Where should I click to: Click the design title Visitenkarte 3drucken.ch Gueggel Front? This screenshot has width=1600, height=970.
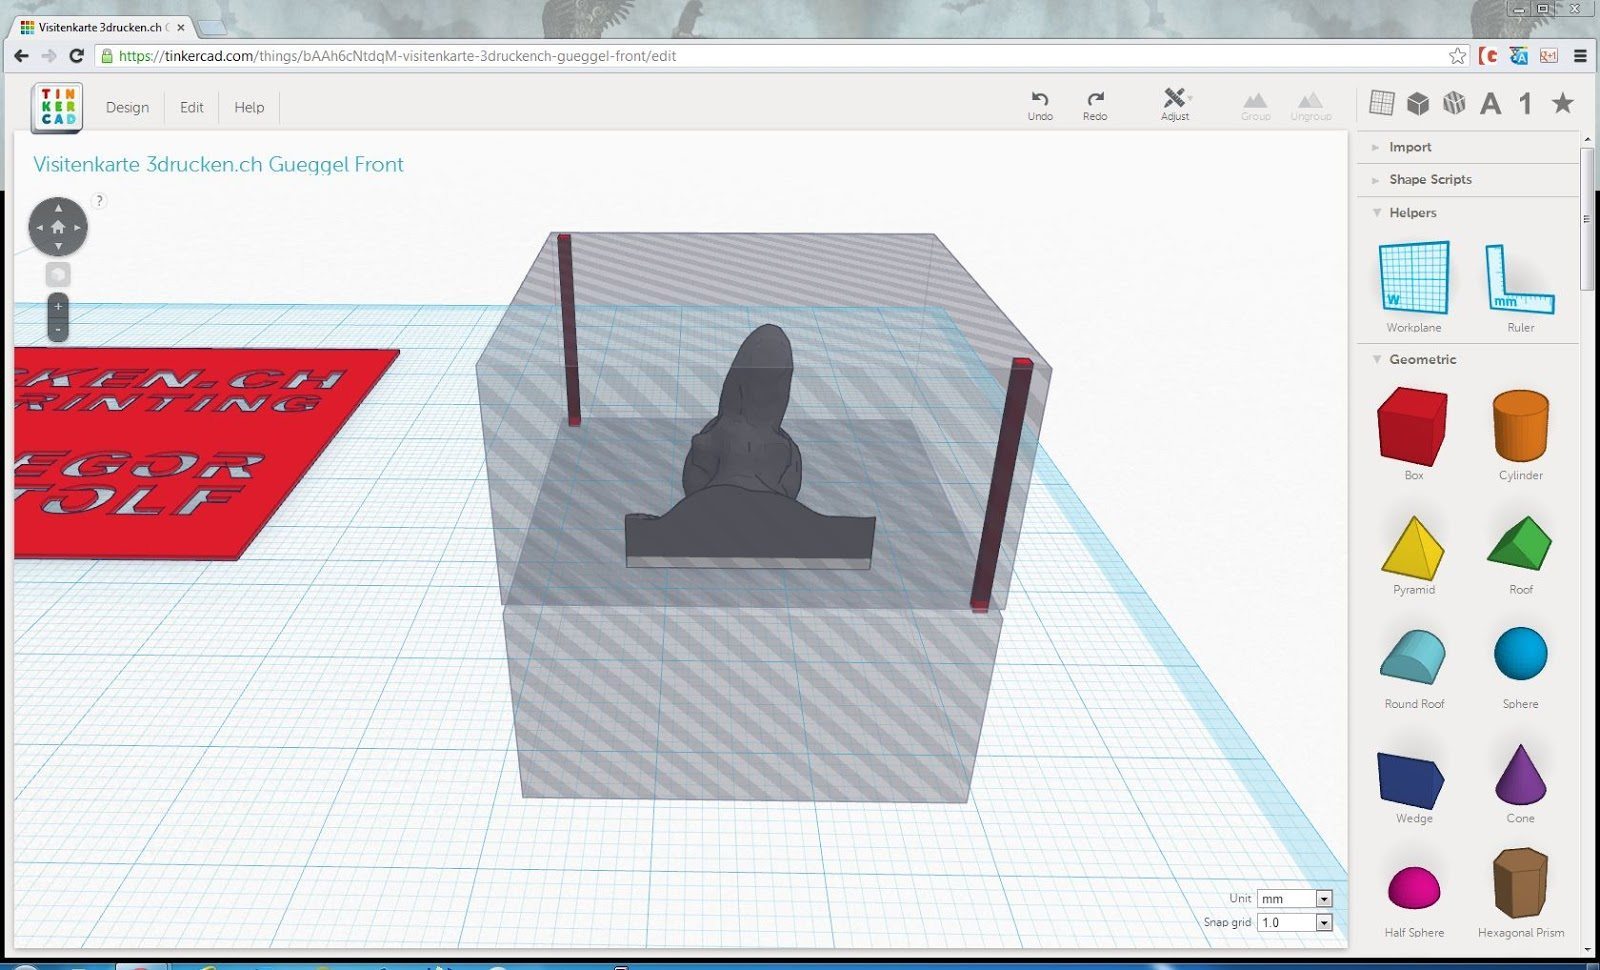(x=218, y=164)
